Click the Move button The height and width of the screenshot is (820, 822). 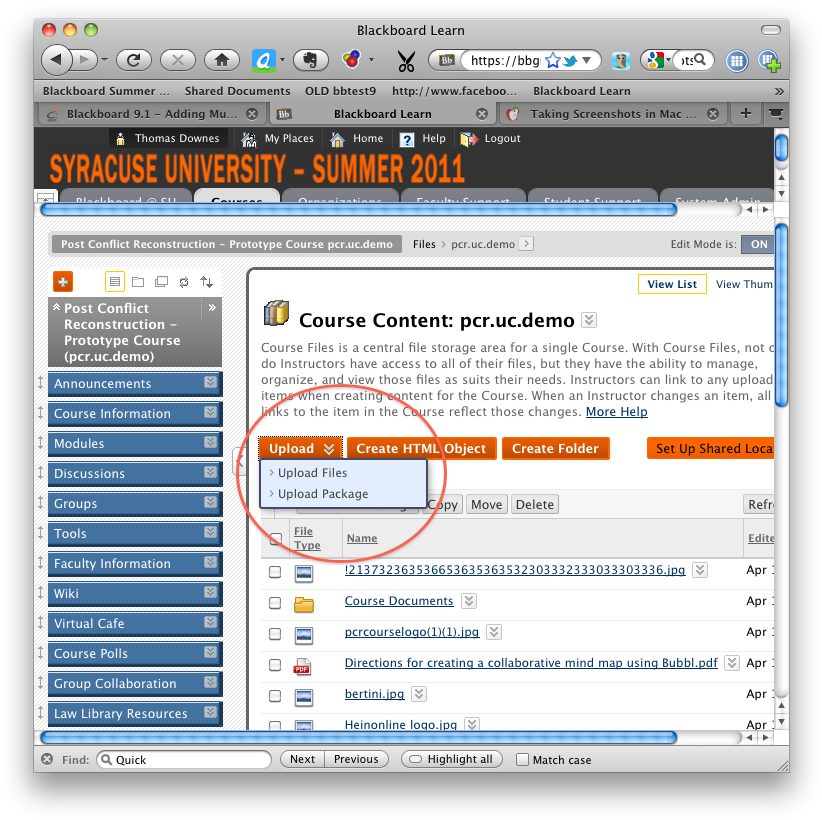[486, 504]
